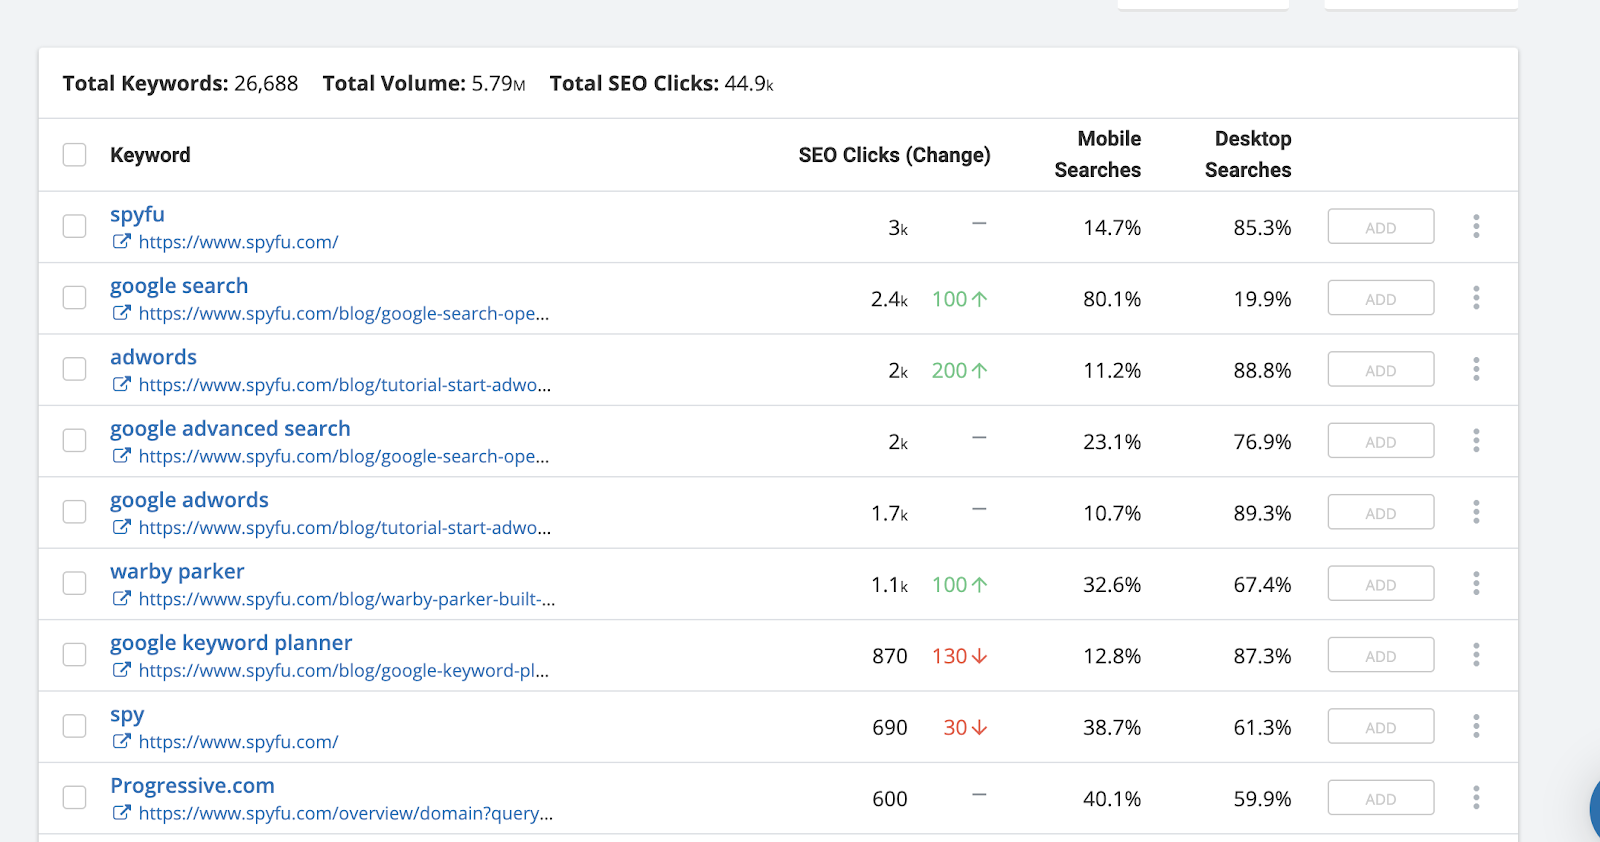Image resolution: width=1600 pixels, height=842 pixels.
Task: Check the box for warby parker keyword
Action: pos(74,583)
